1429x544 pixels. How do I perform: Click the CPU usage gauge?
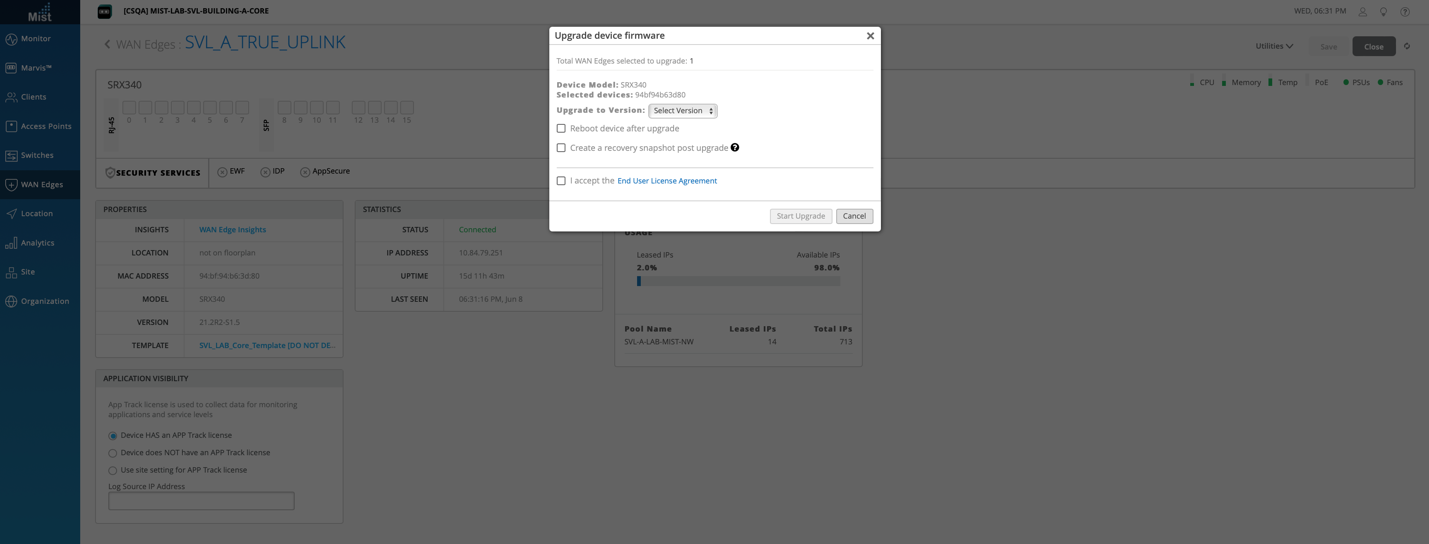coord(1202,82)
